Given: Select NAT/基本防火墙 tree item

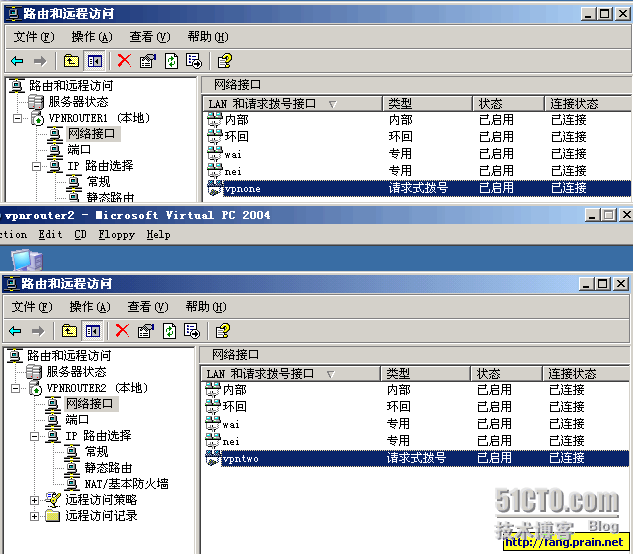Looking at the screenshot, I should (126, 484).
